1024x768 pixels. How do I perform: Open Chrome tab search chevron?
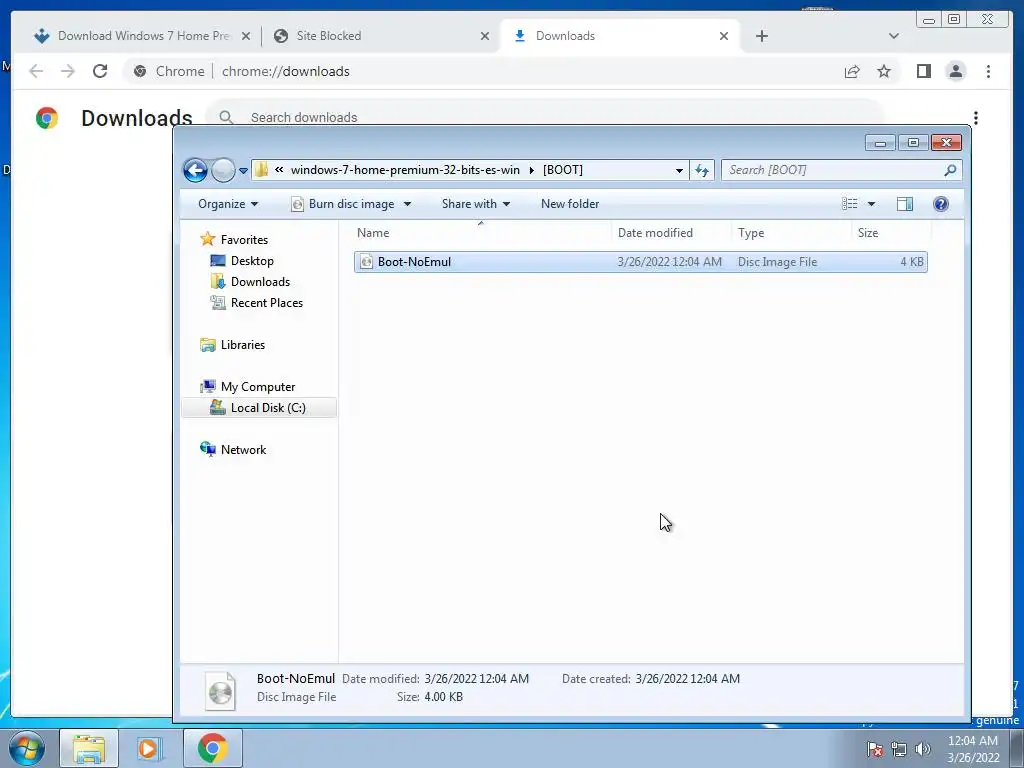pyautogui.click(x=893, y=36)
